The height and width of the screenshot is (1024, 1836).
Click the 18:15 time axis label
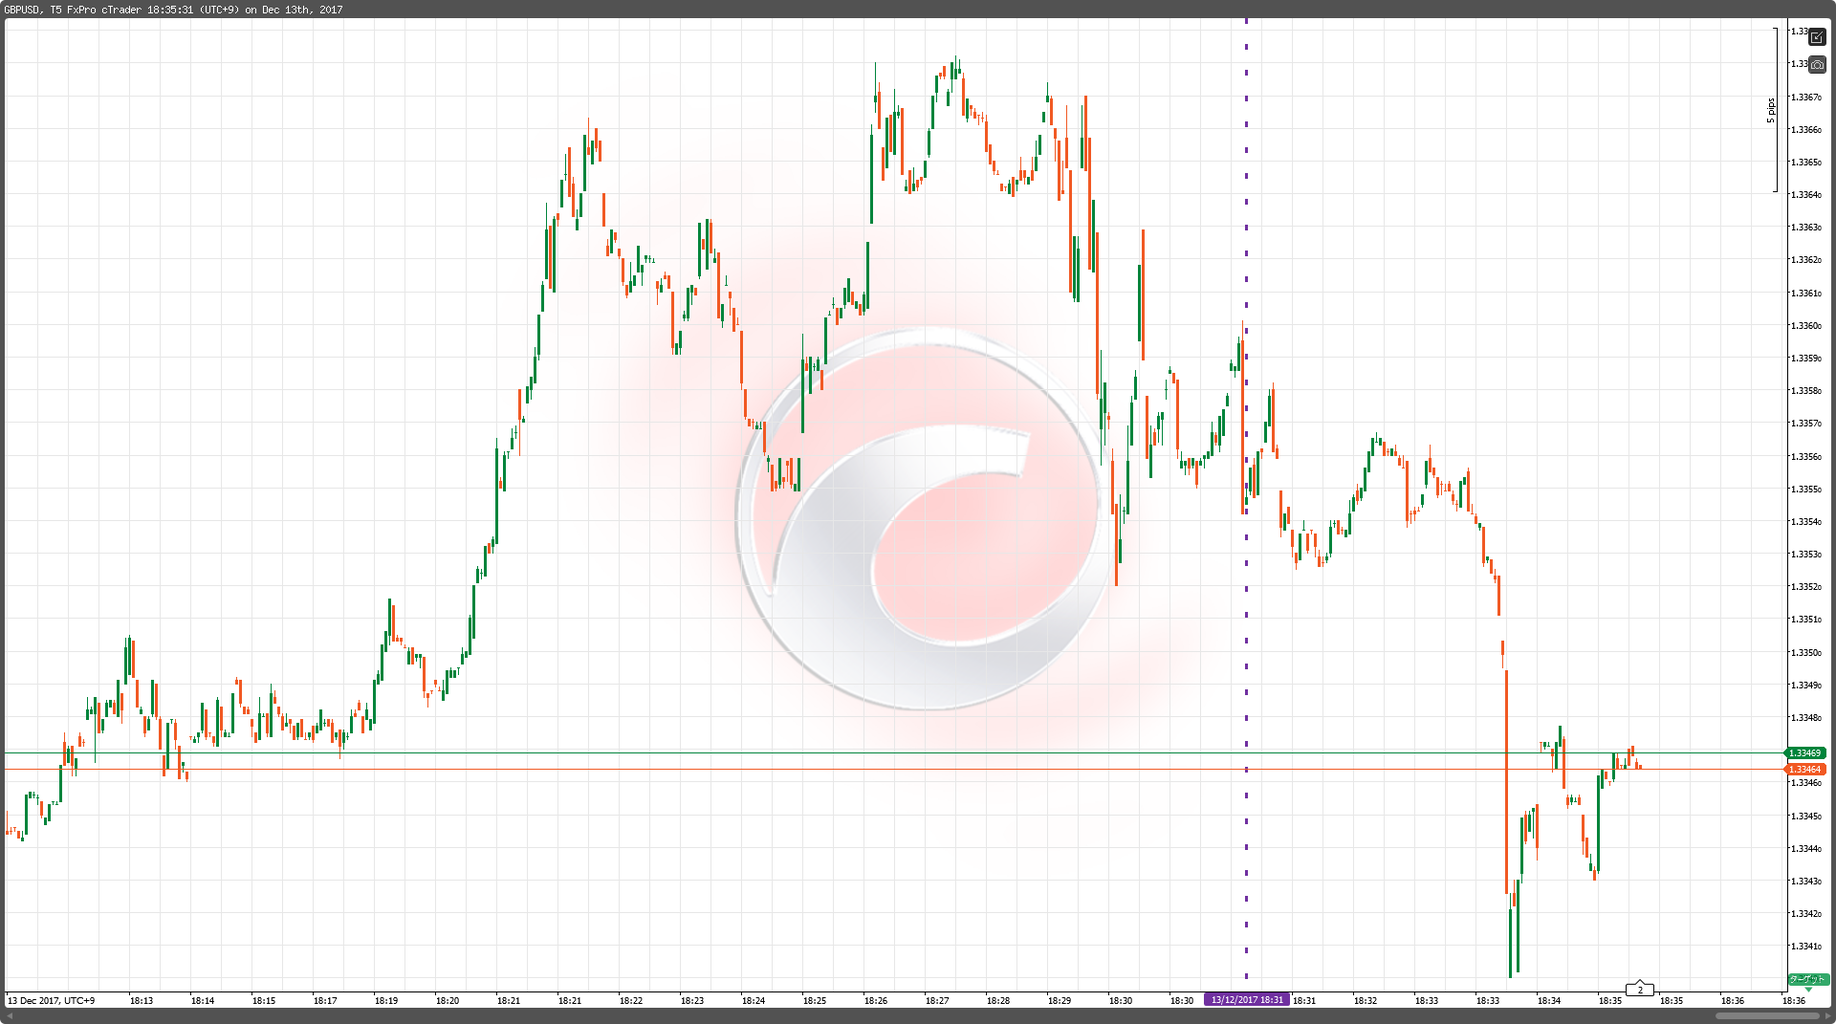pos(264,1000)
